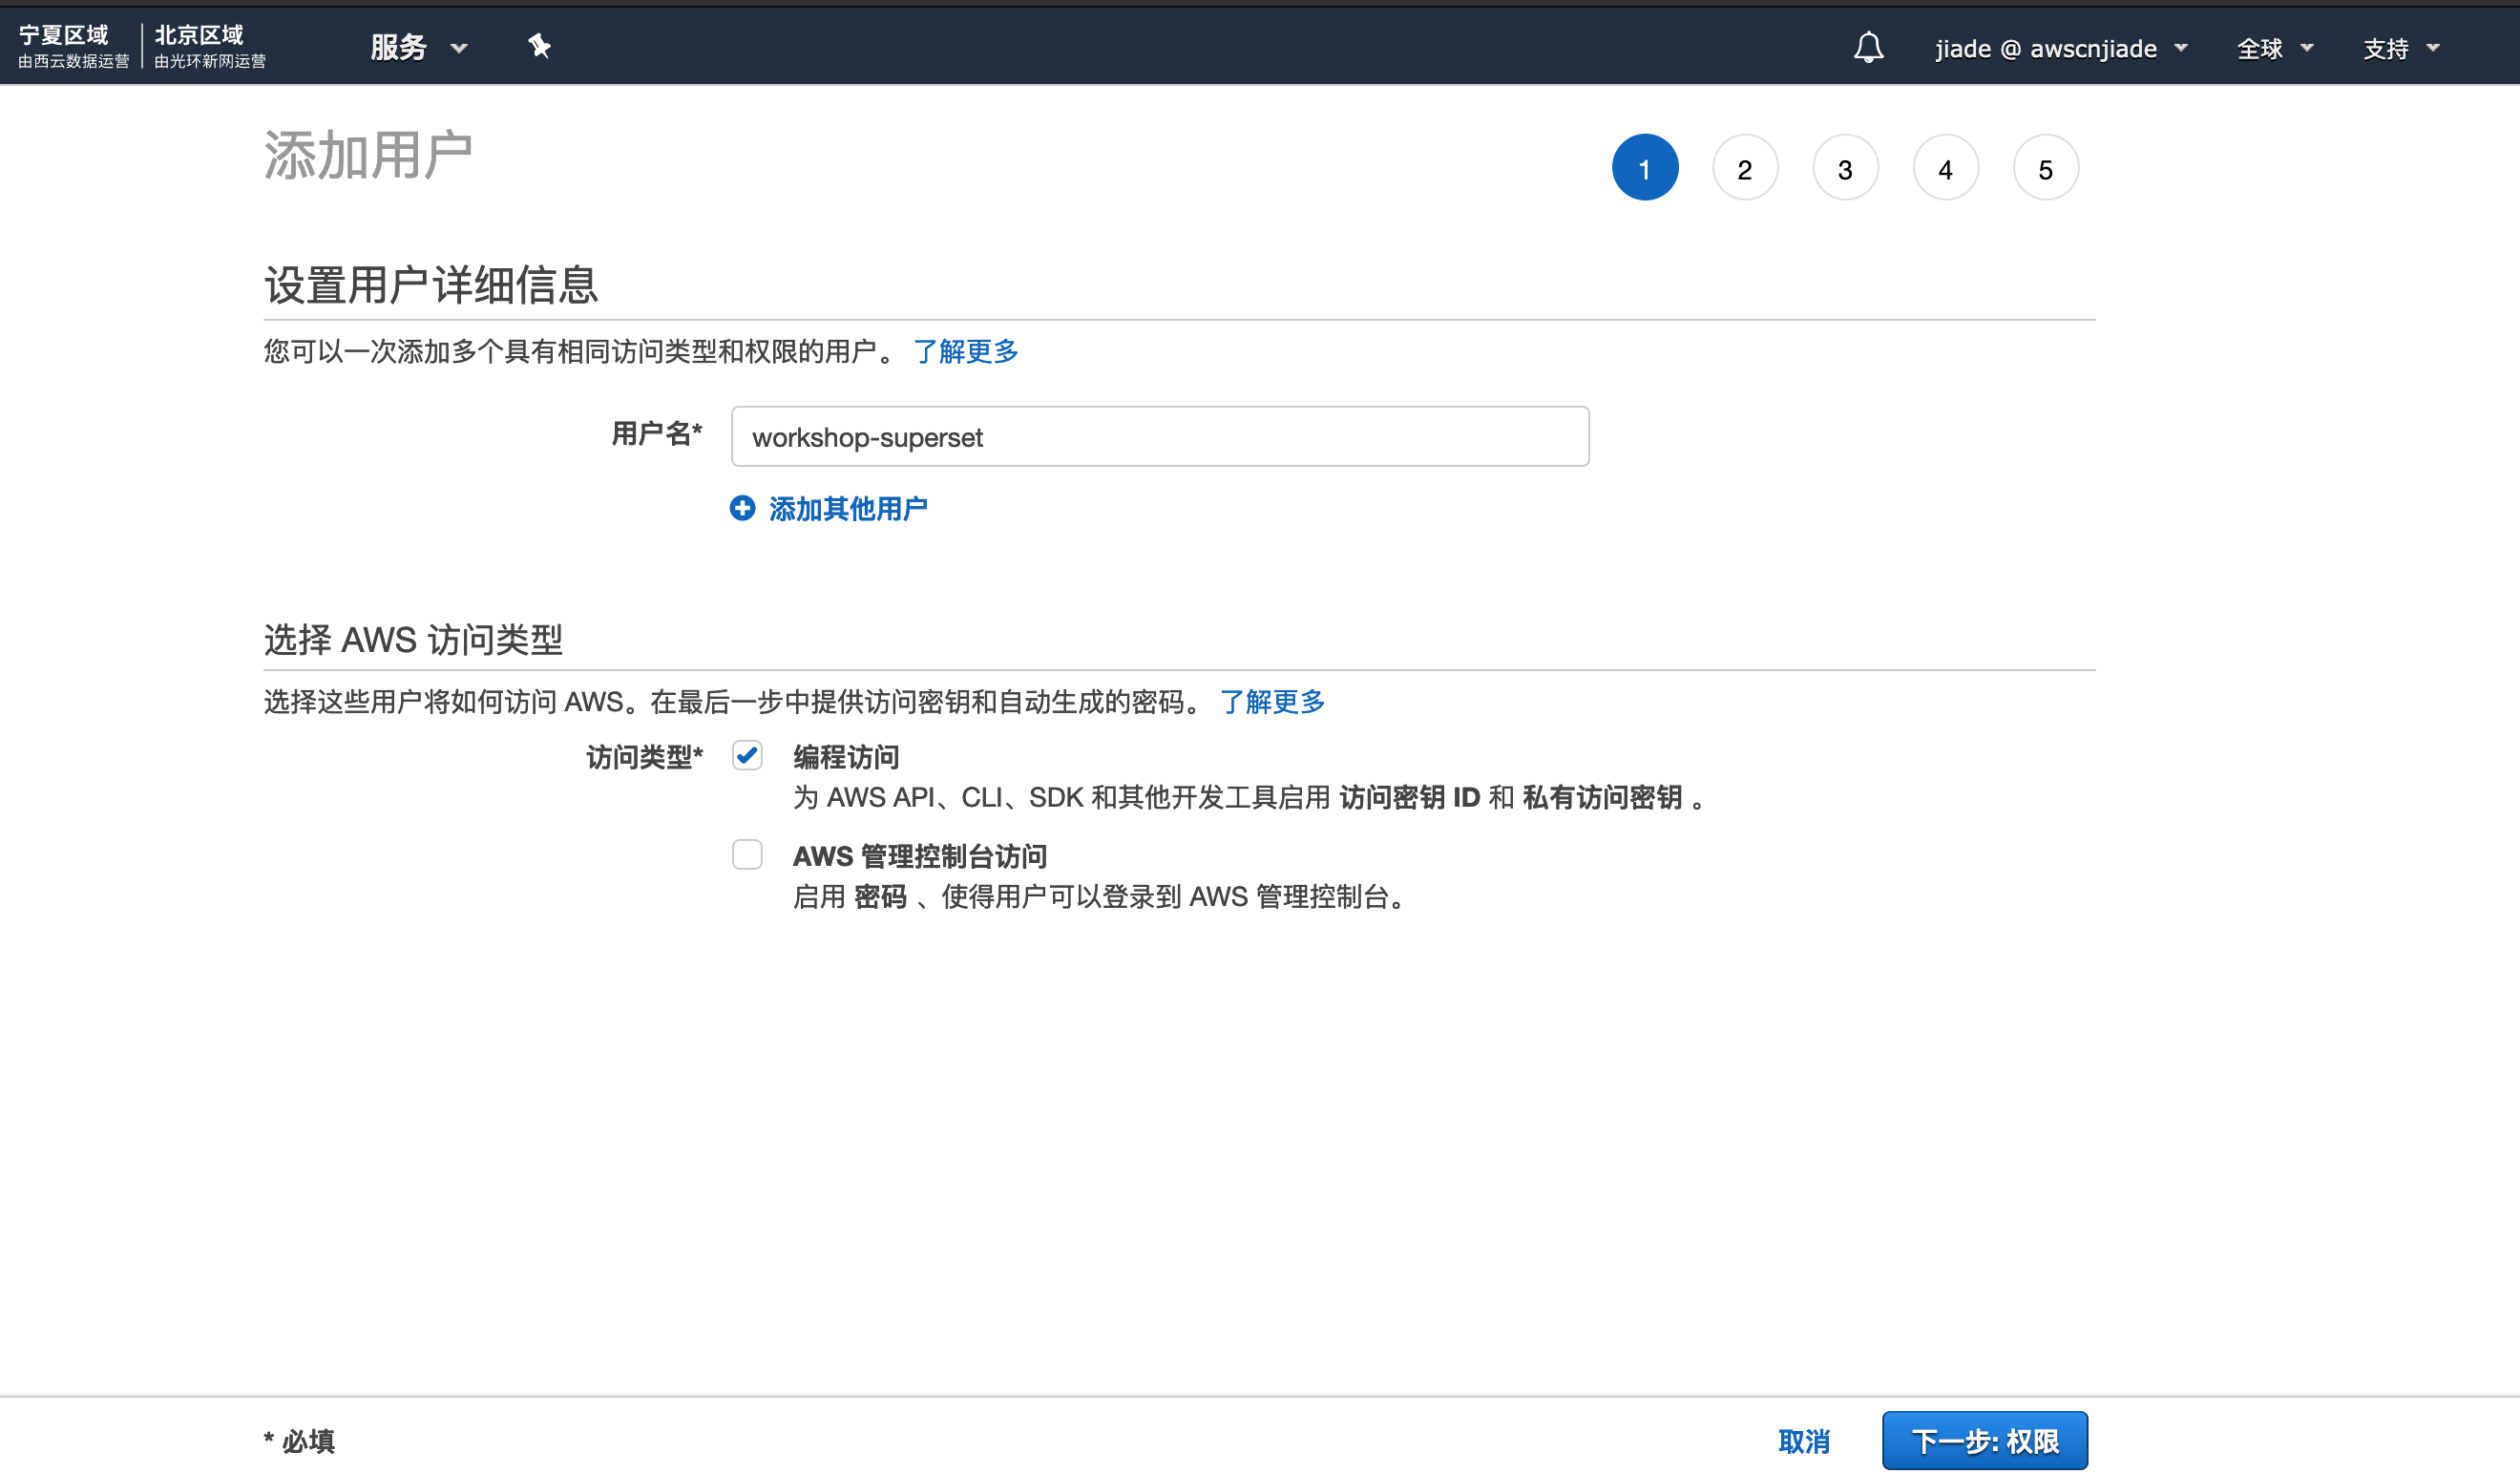Open 了解更多 link under access type
The image size is (2520, 1474).
(1271, 701)
